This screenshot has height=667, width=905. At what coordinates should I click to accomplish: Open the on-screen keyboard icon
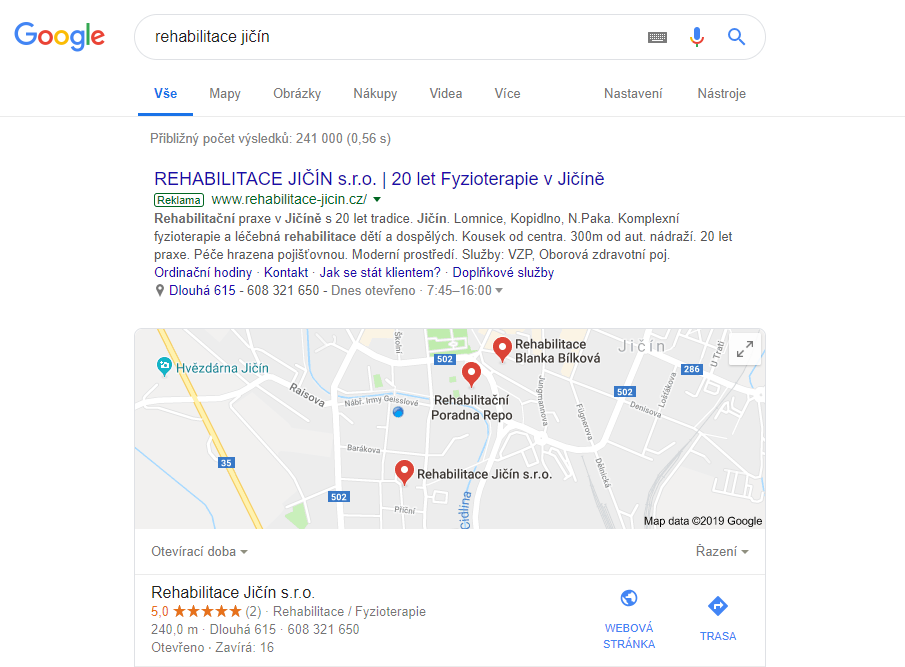click(x=657, y=38)
